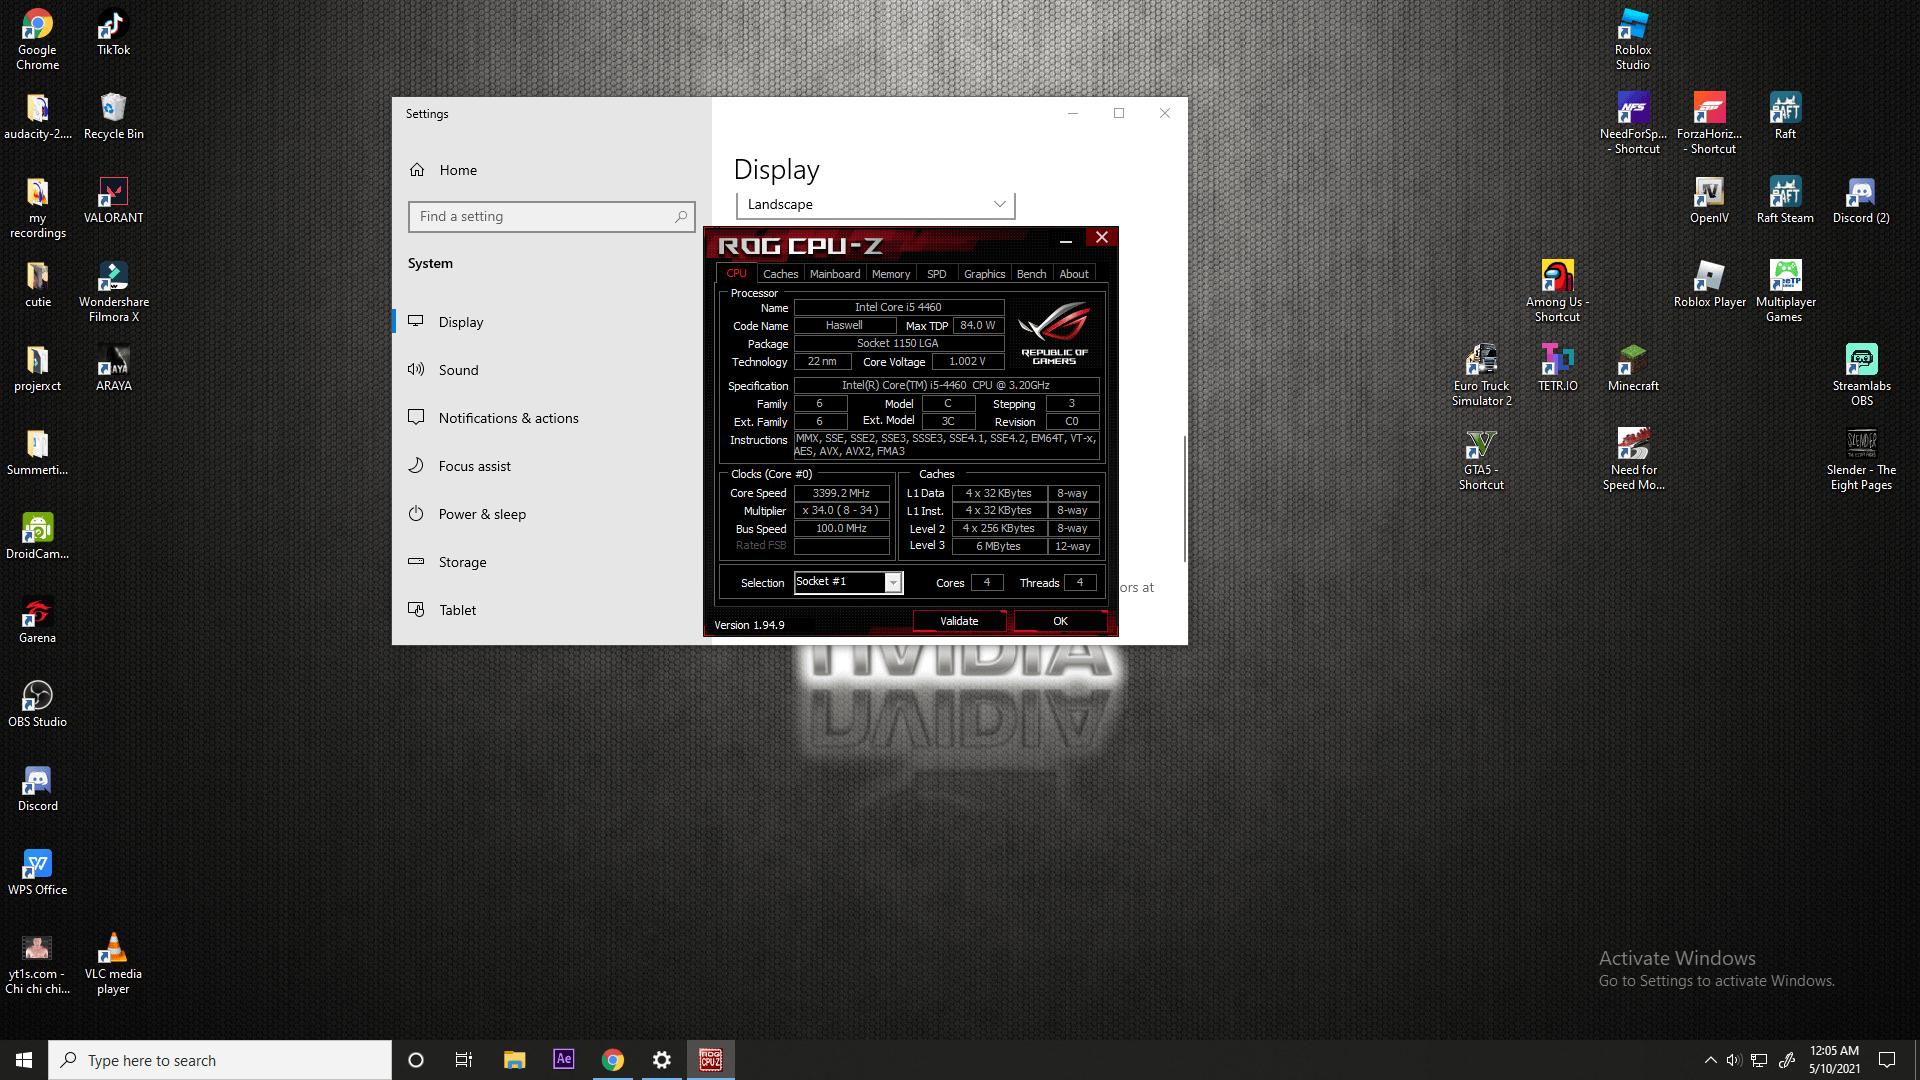This screenshot has width=1920, height=1080.
Task: Open File Explorer from taskbar
Action: pos(514,1060)
